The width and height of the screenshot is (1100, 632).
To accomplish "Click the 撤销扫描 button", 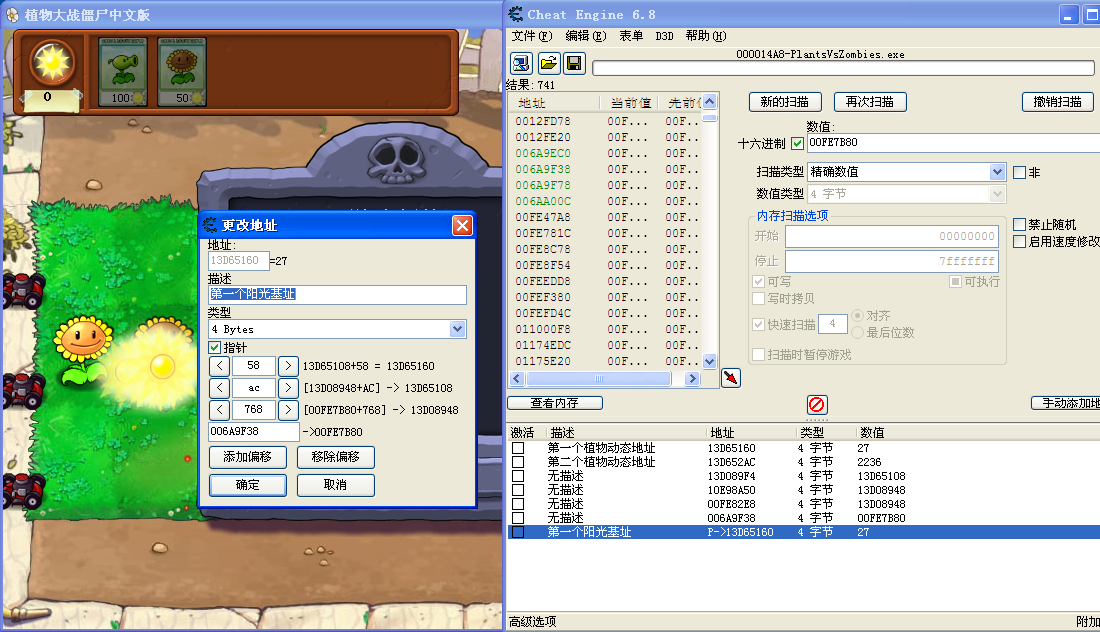I will tap(1057, 102).
